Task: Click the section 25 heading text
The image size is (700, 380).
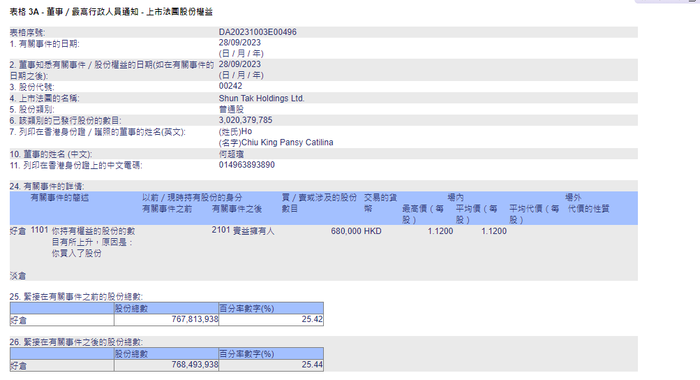Action: pyautogui.click(x=76, y=297)
